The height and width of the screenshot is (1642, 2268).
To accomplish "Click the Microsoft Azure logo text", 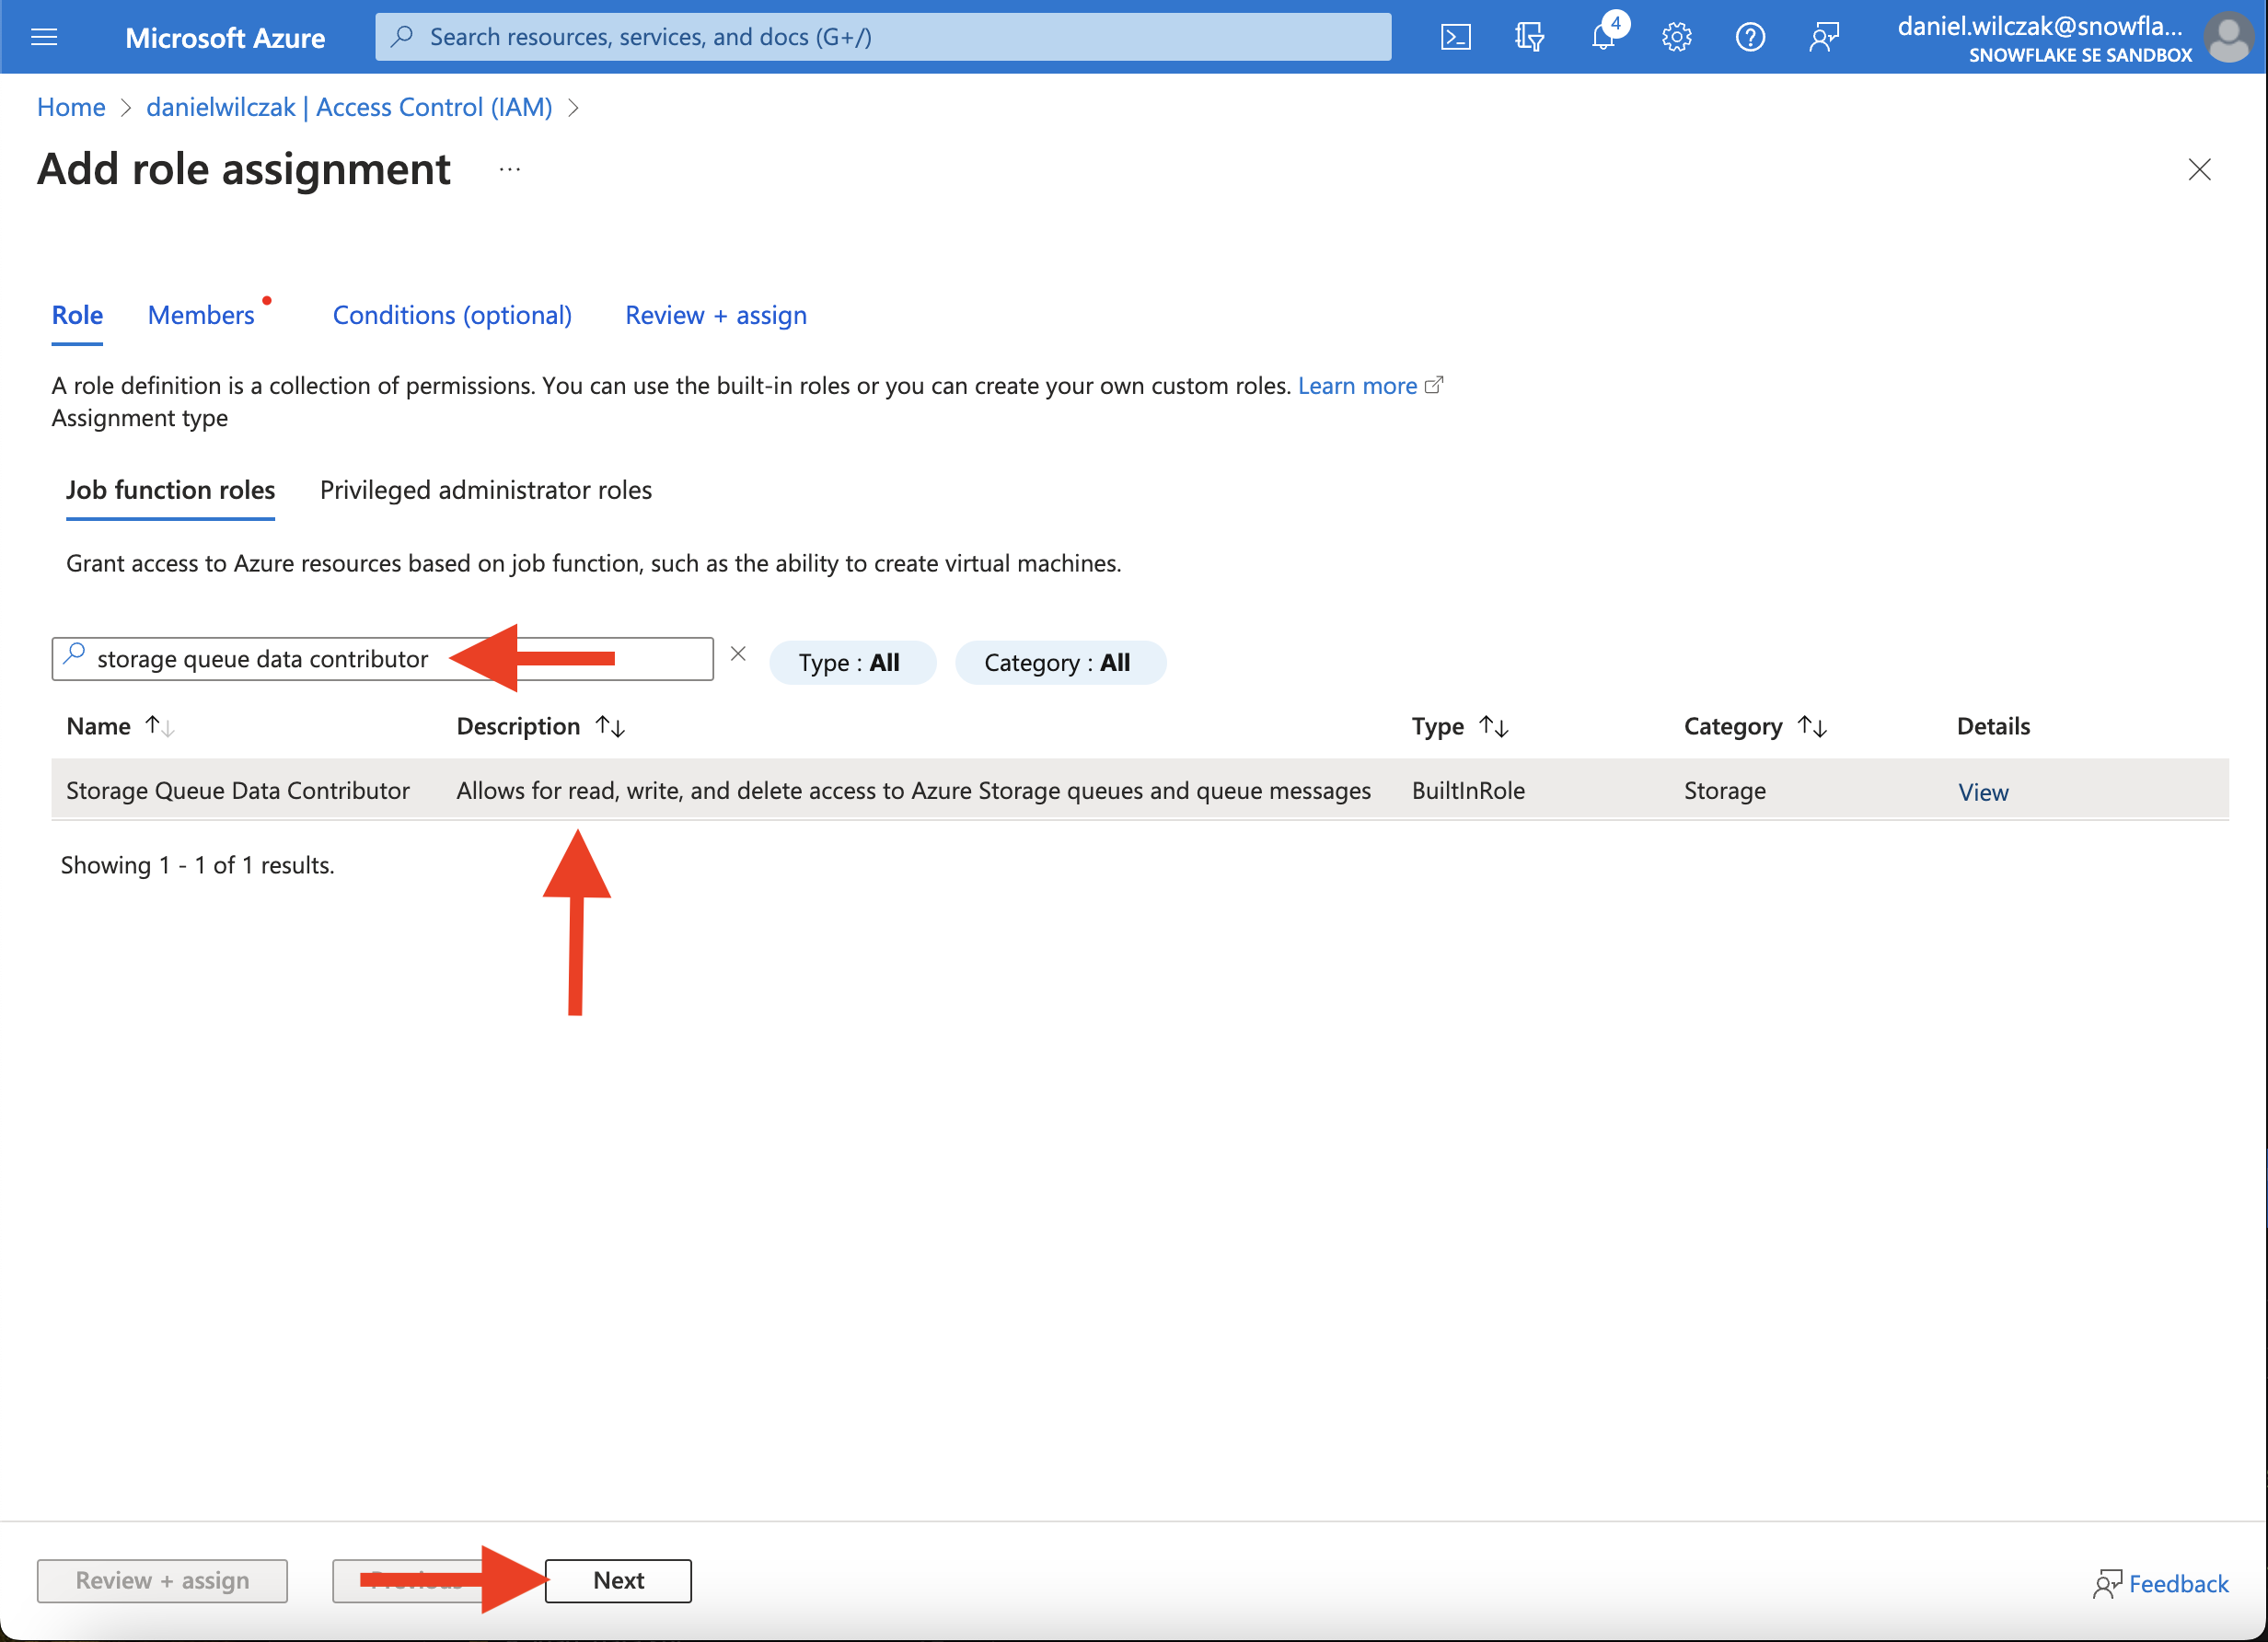I will 225,38.
